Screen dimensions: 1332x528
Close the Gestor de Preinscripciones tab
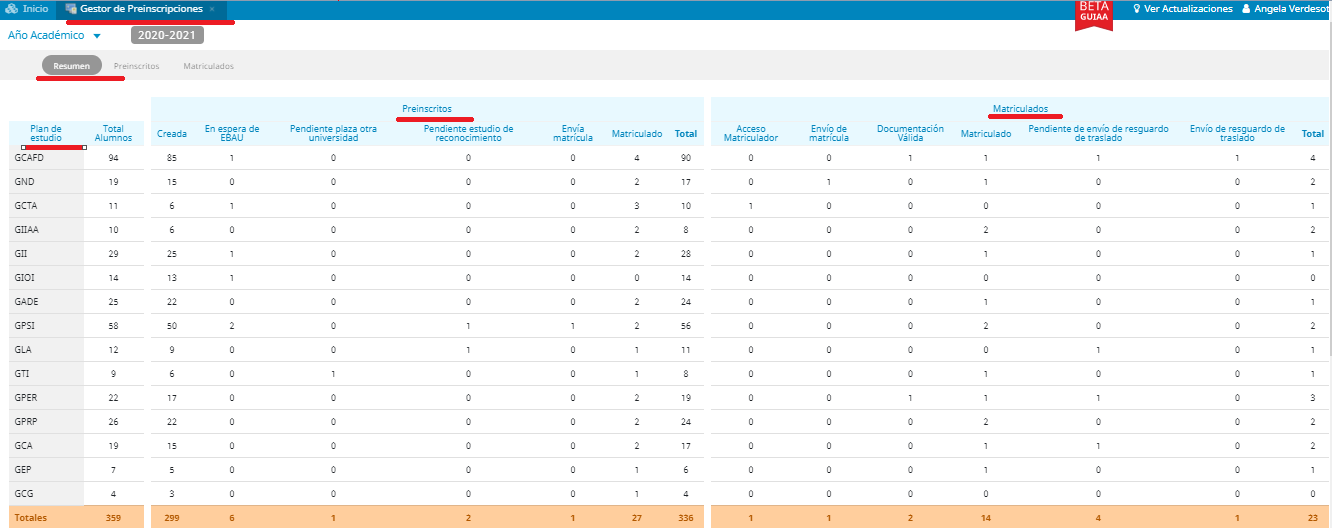(x=212, y=9)
